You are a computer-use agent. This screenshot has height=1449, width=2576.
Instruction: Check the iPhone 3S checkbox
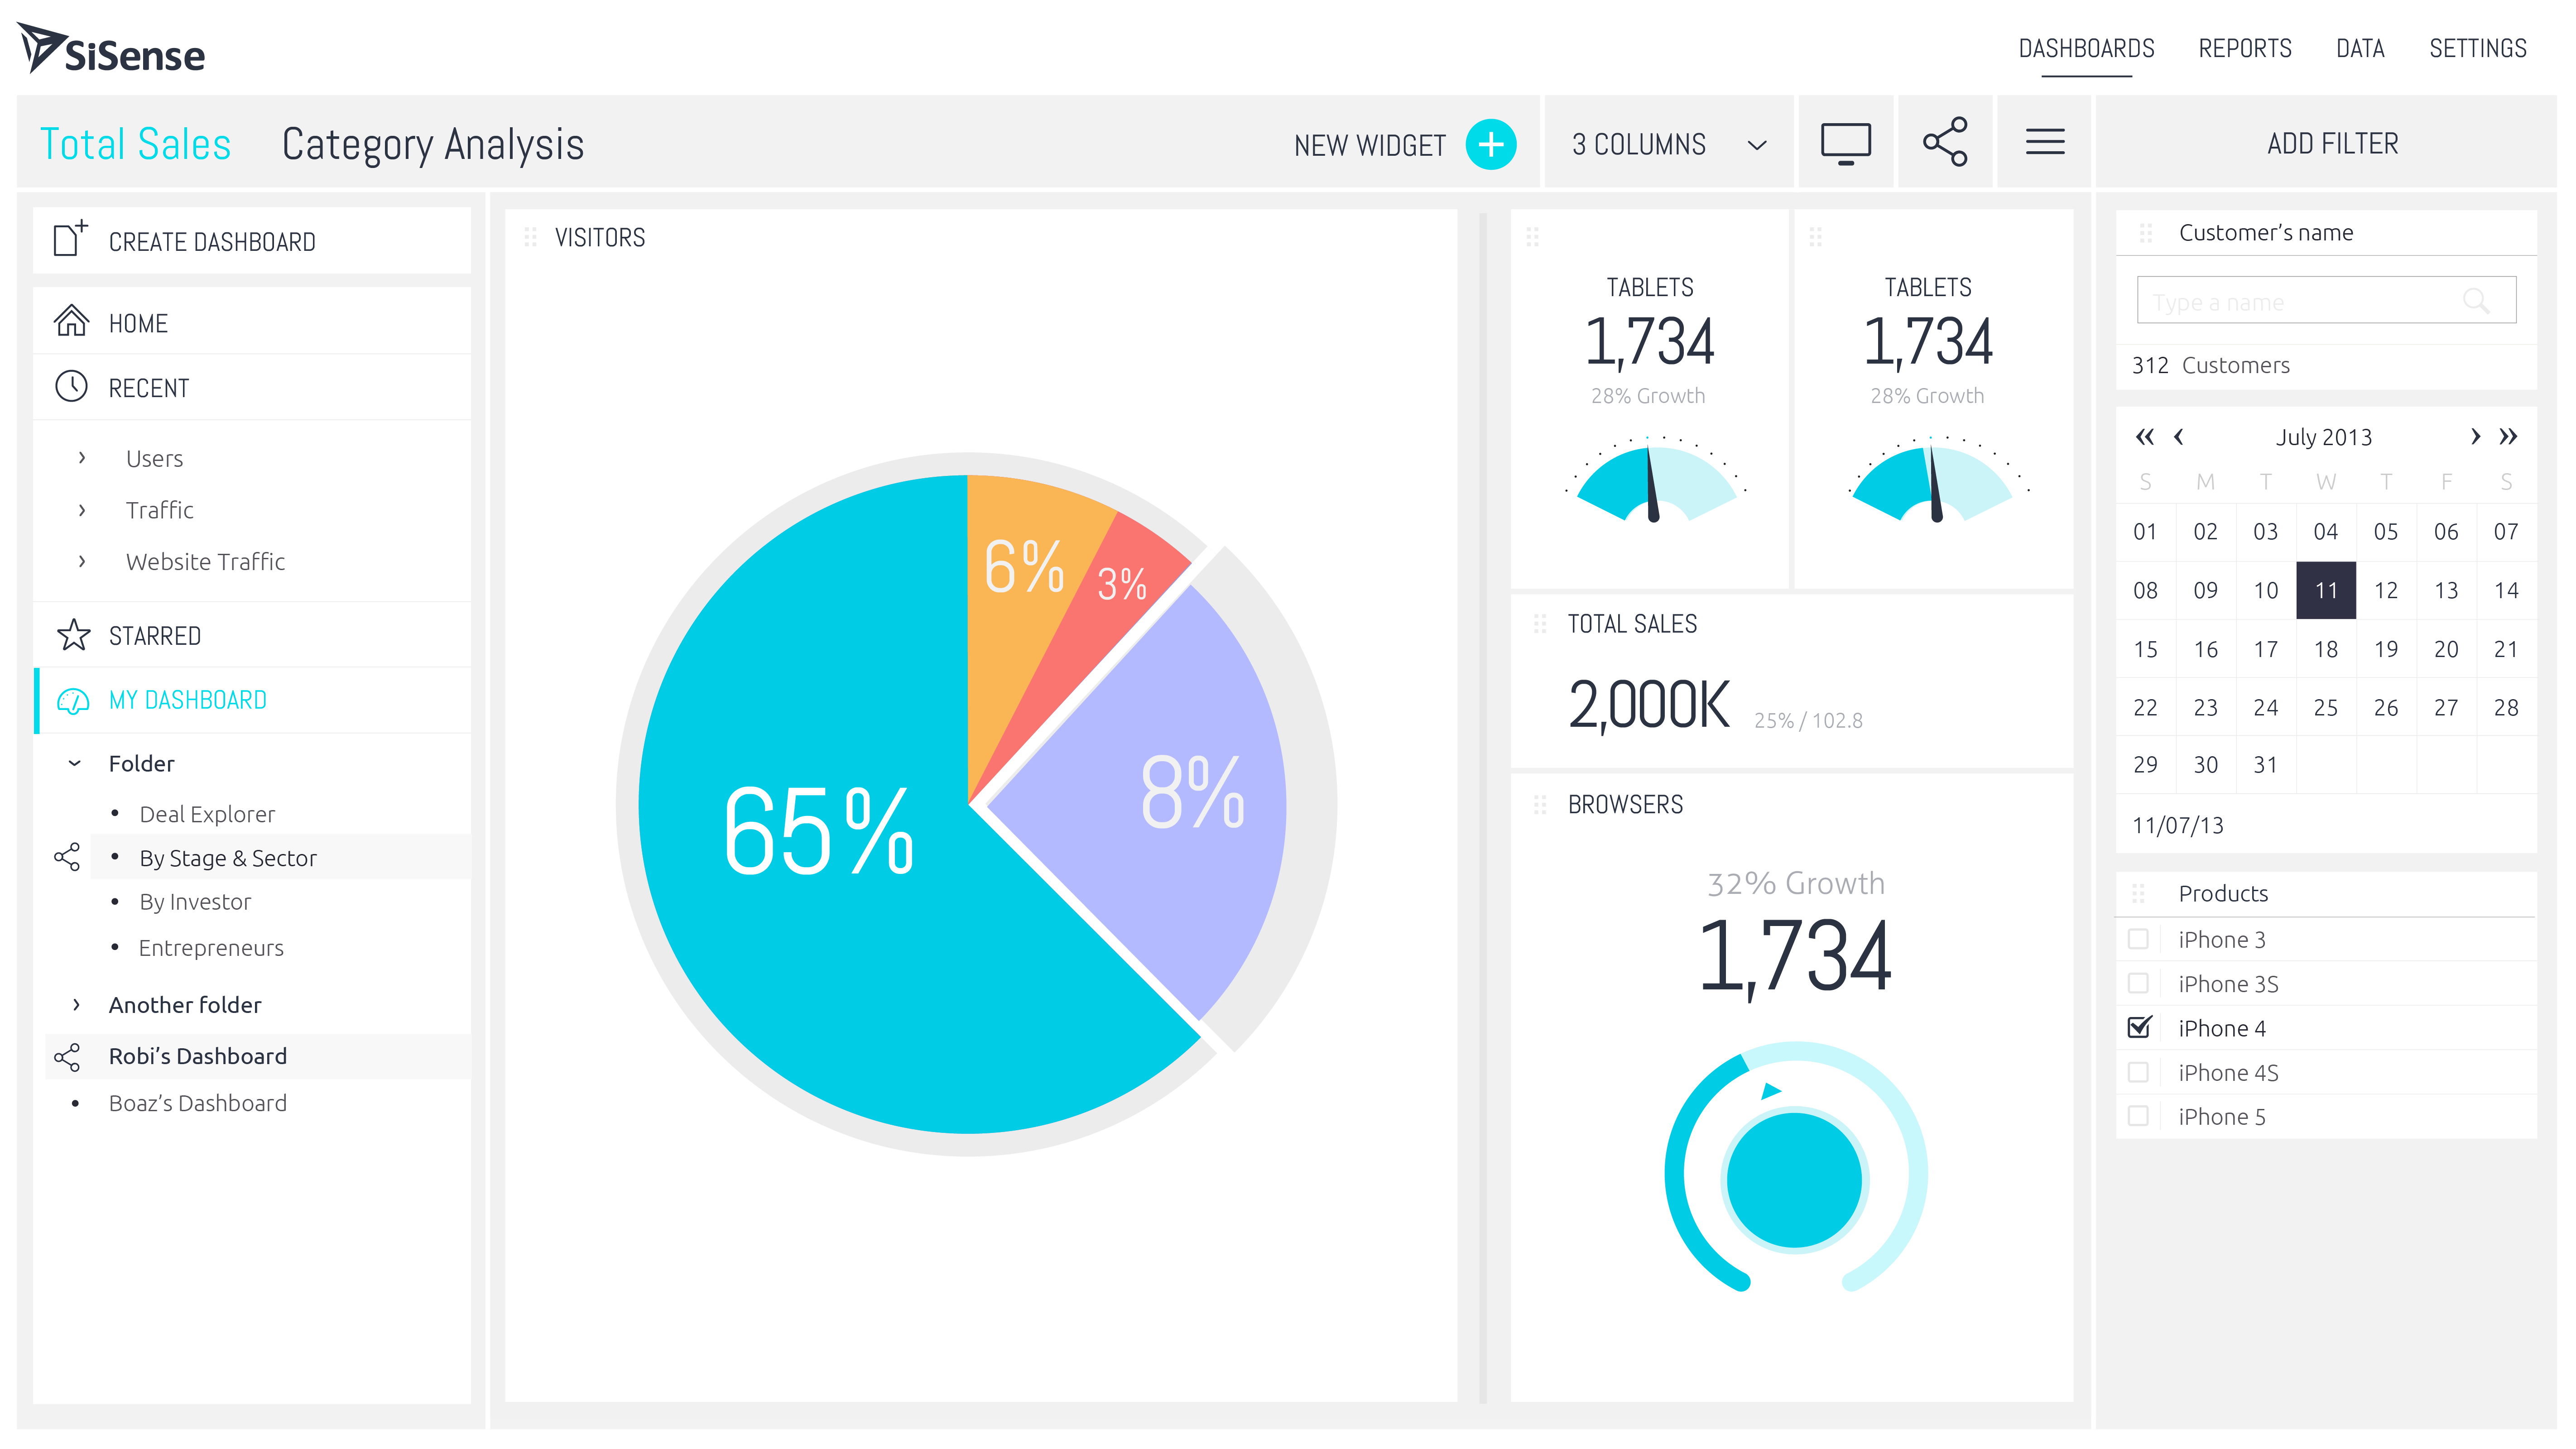(2139, 983)
